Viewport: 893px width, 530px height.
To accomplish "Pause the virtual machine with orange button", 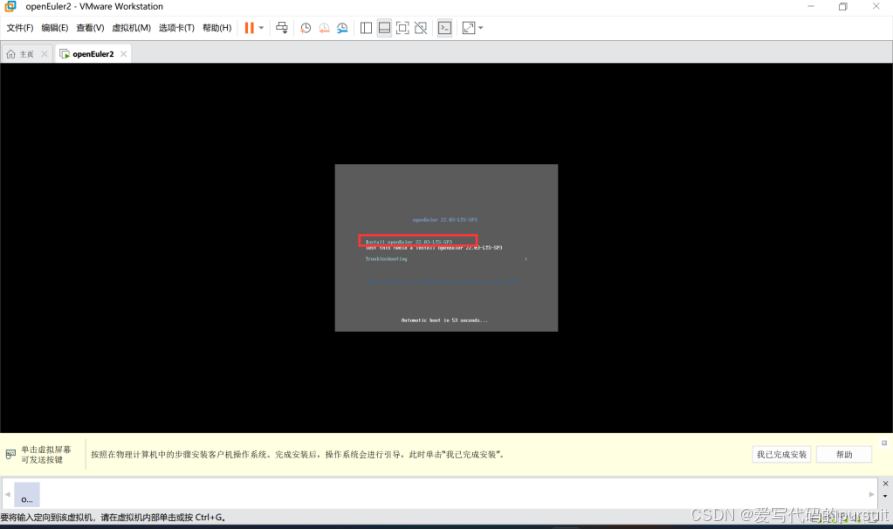I will click(249, 28).
